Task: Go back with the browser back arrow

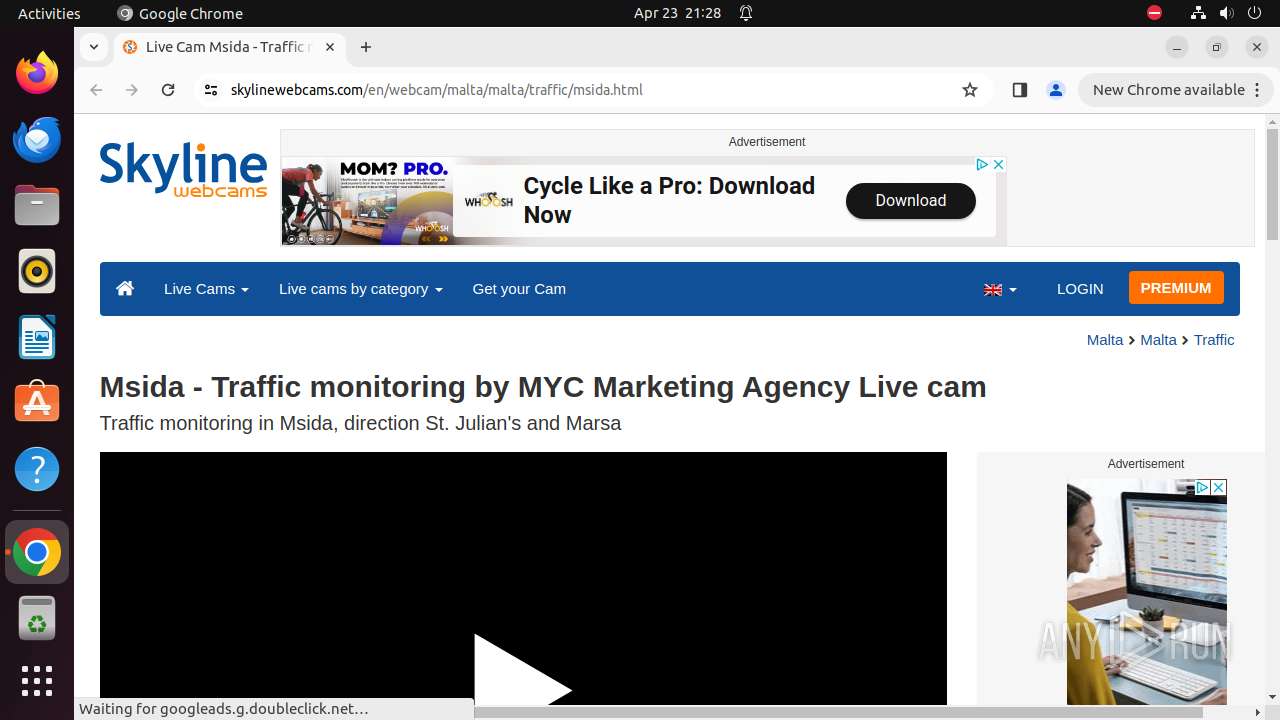Action: 96,90
